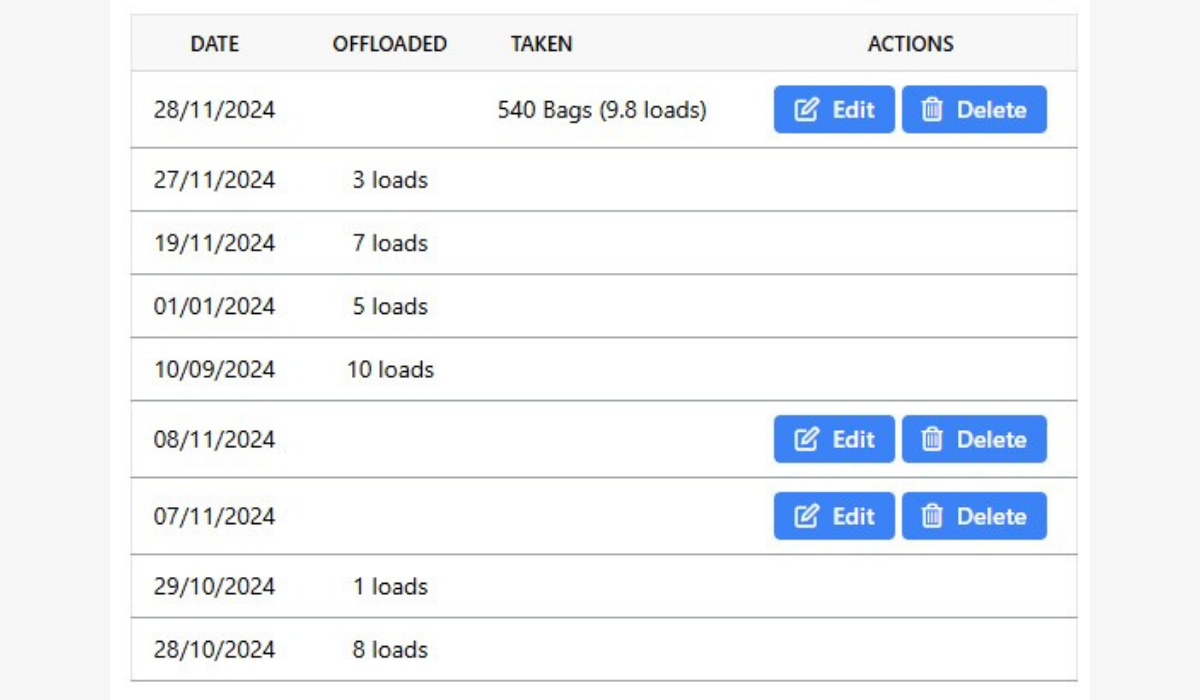
Task: Click Edit pencil icon for 08/11/2024 row
Action: pos(807,439)
